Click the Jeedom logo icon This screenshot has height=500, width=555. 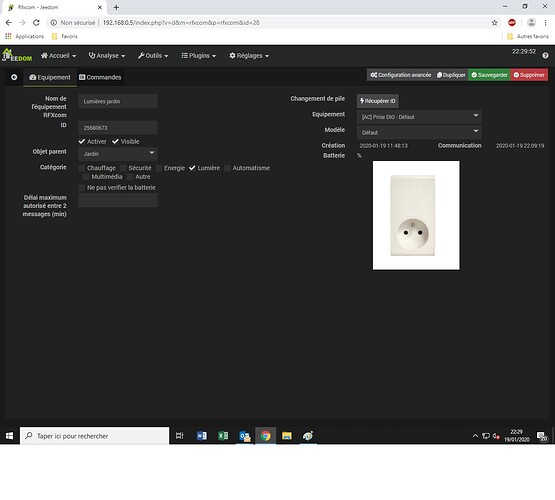click(x=17, y=56)
